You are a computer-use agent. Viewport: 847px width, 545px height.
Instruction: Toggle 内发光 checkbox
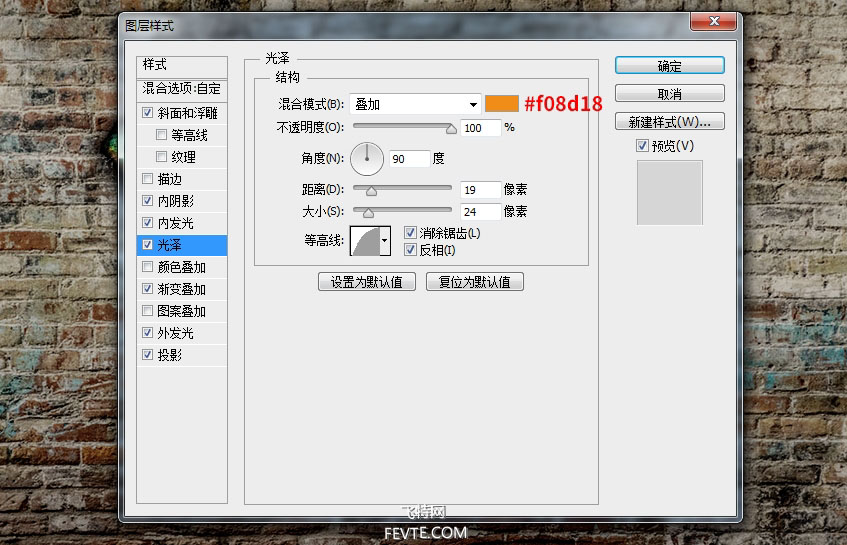tap(147, 223)
